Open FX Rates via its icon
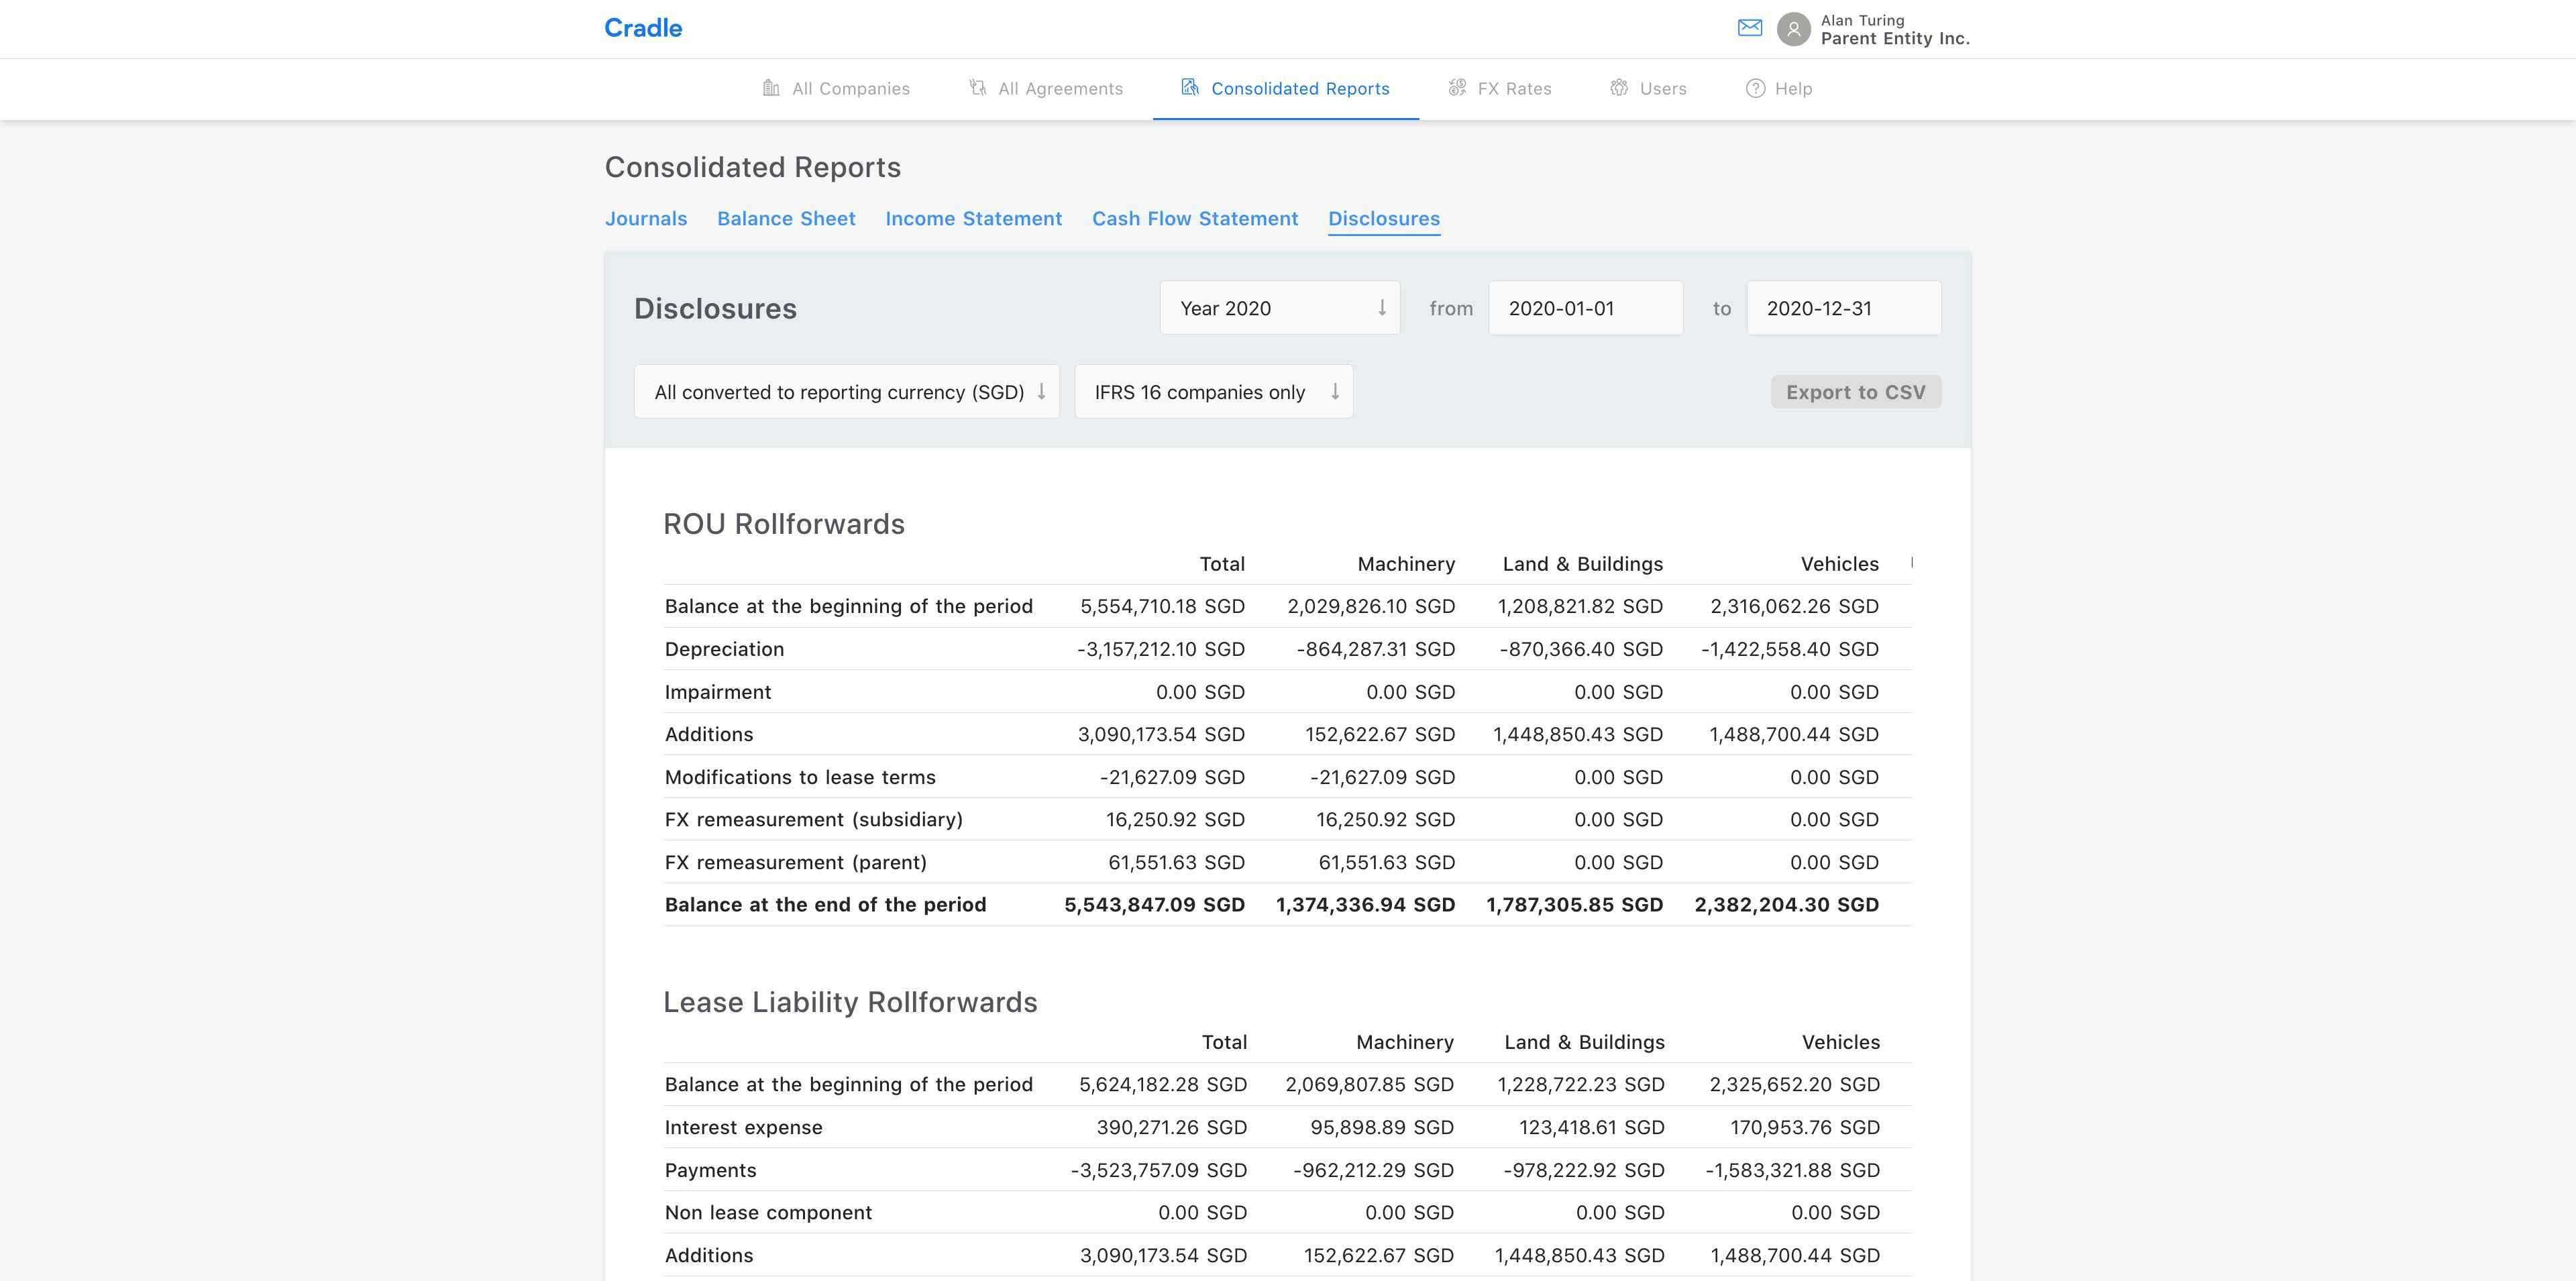 [x=1457, y=88]
